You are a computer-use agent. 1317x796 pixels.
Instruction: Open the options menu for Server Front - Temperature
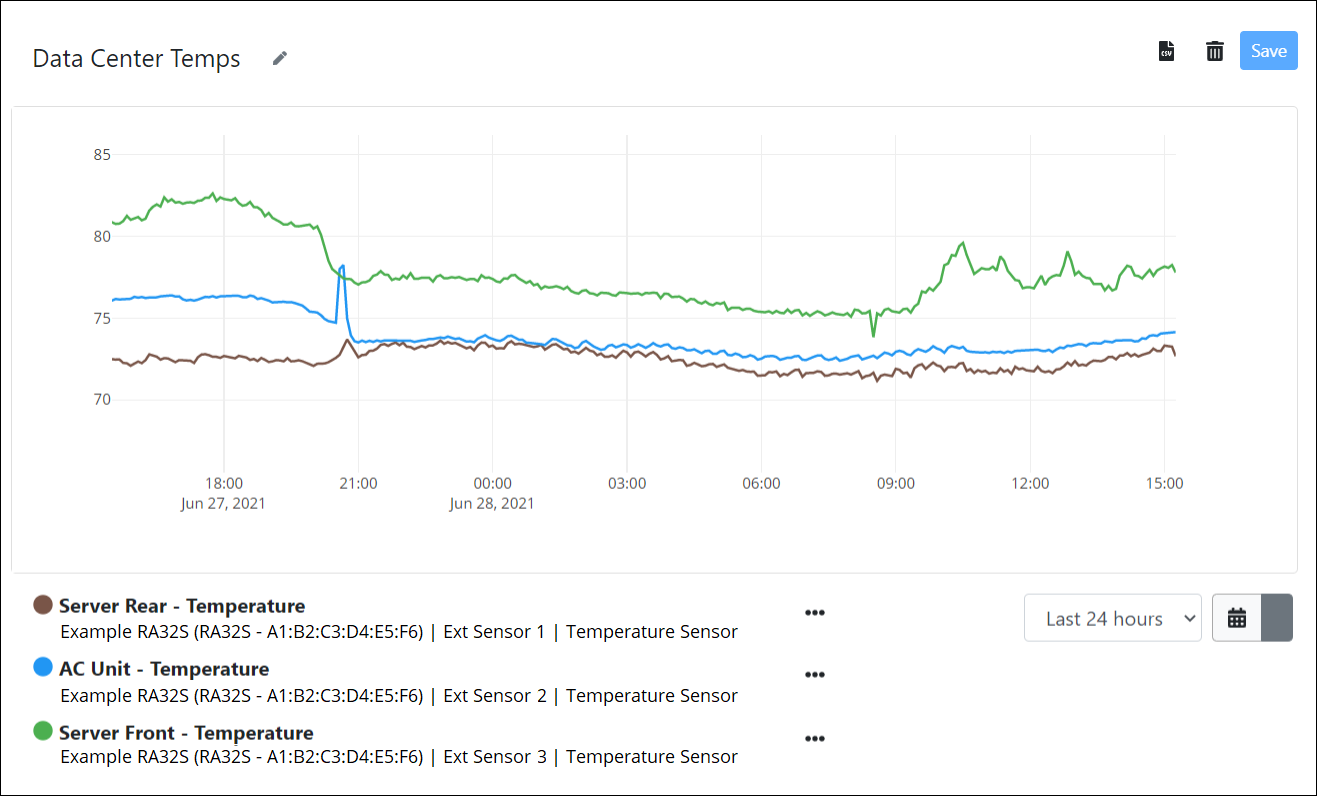(815, 738)
